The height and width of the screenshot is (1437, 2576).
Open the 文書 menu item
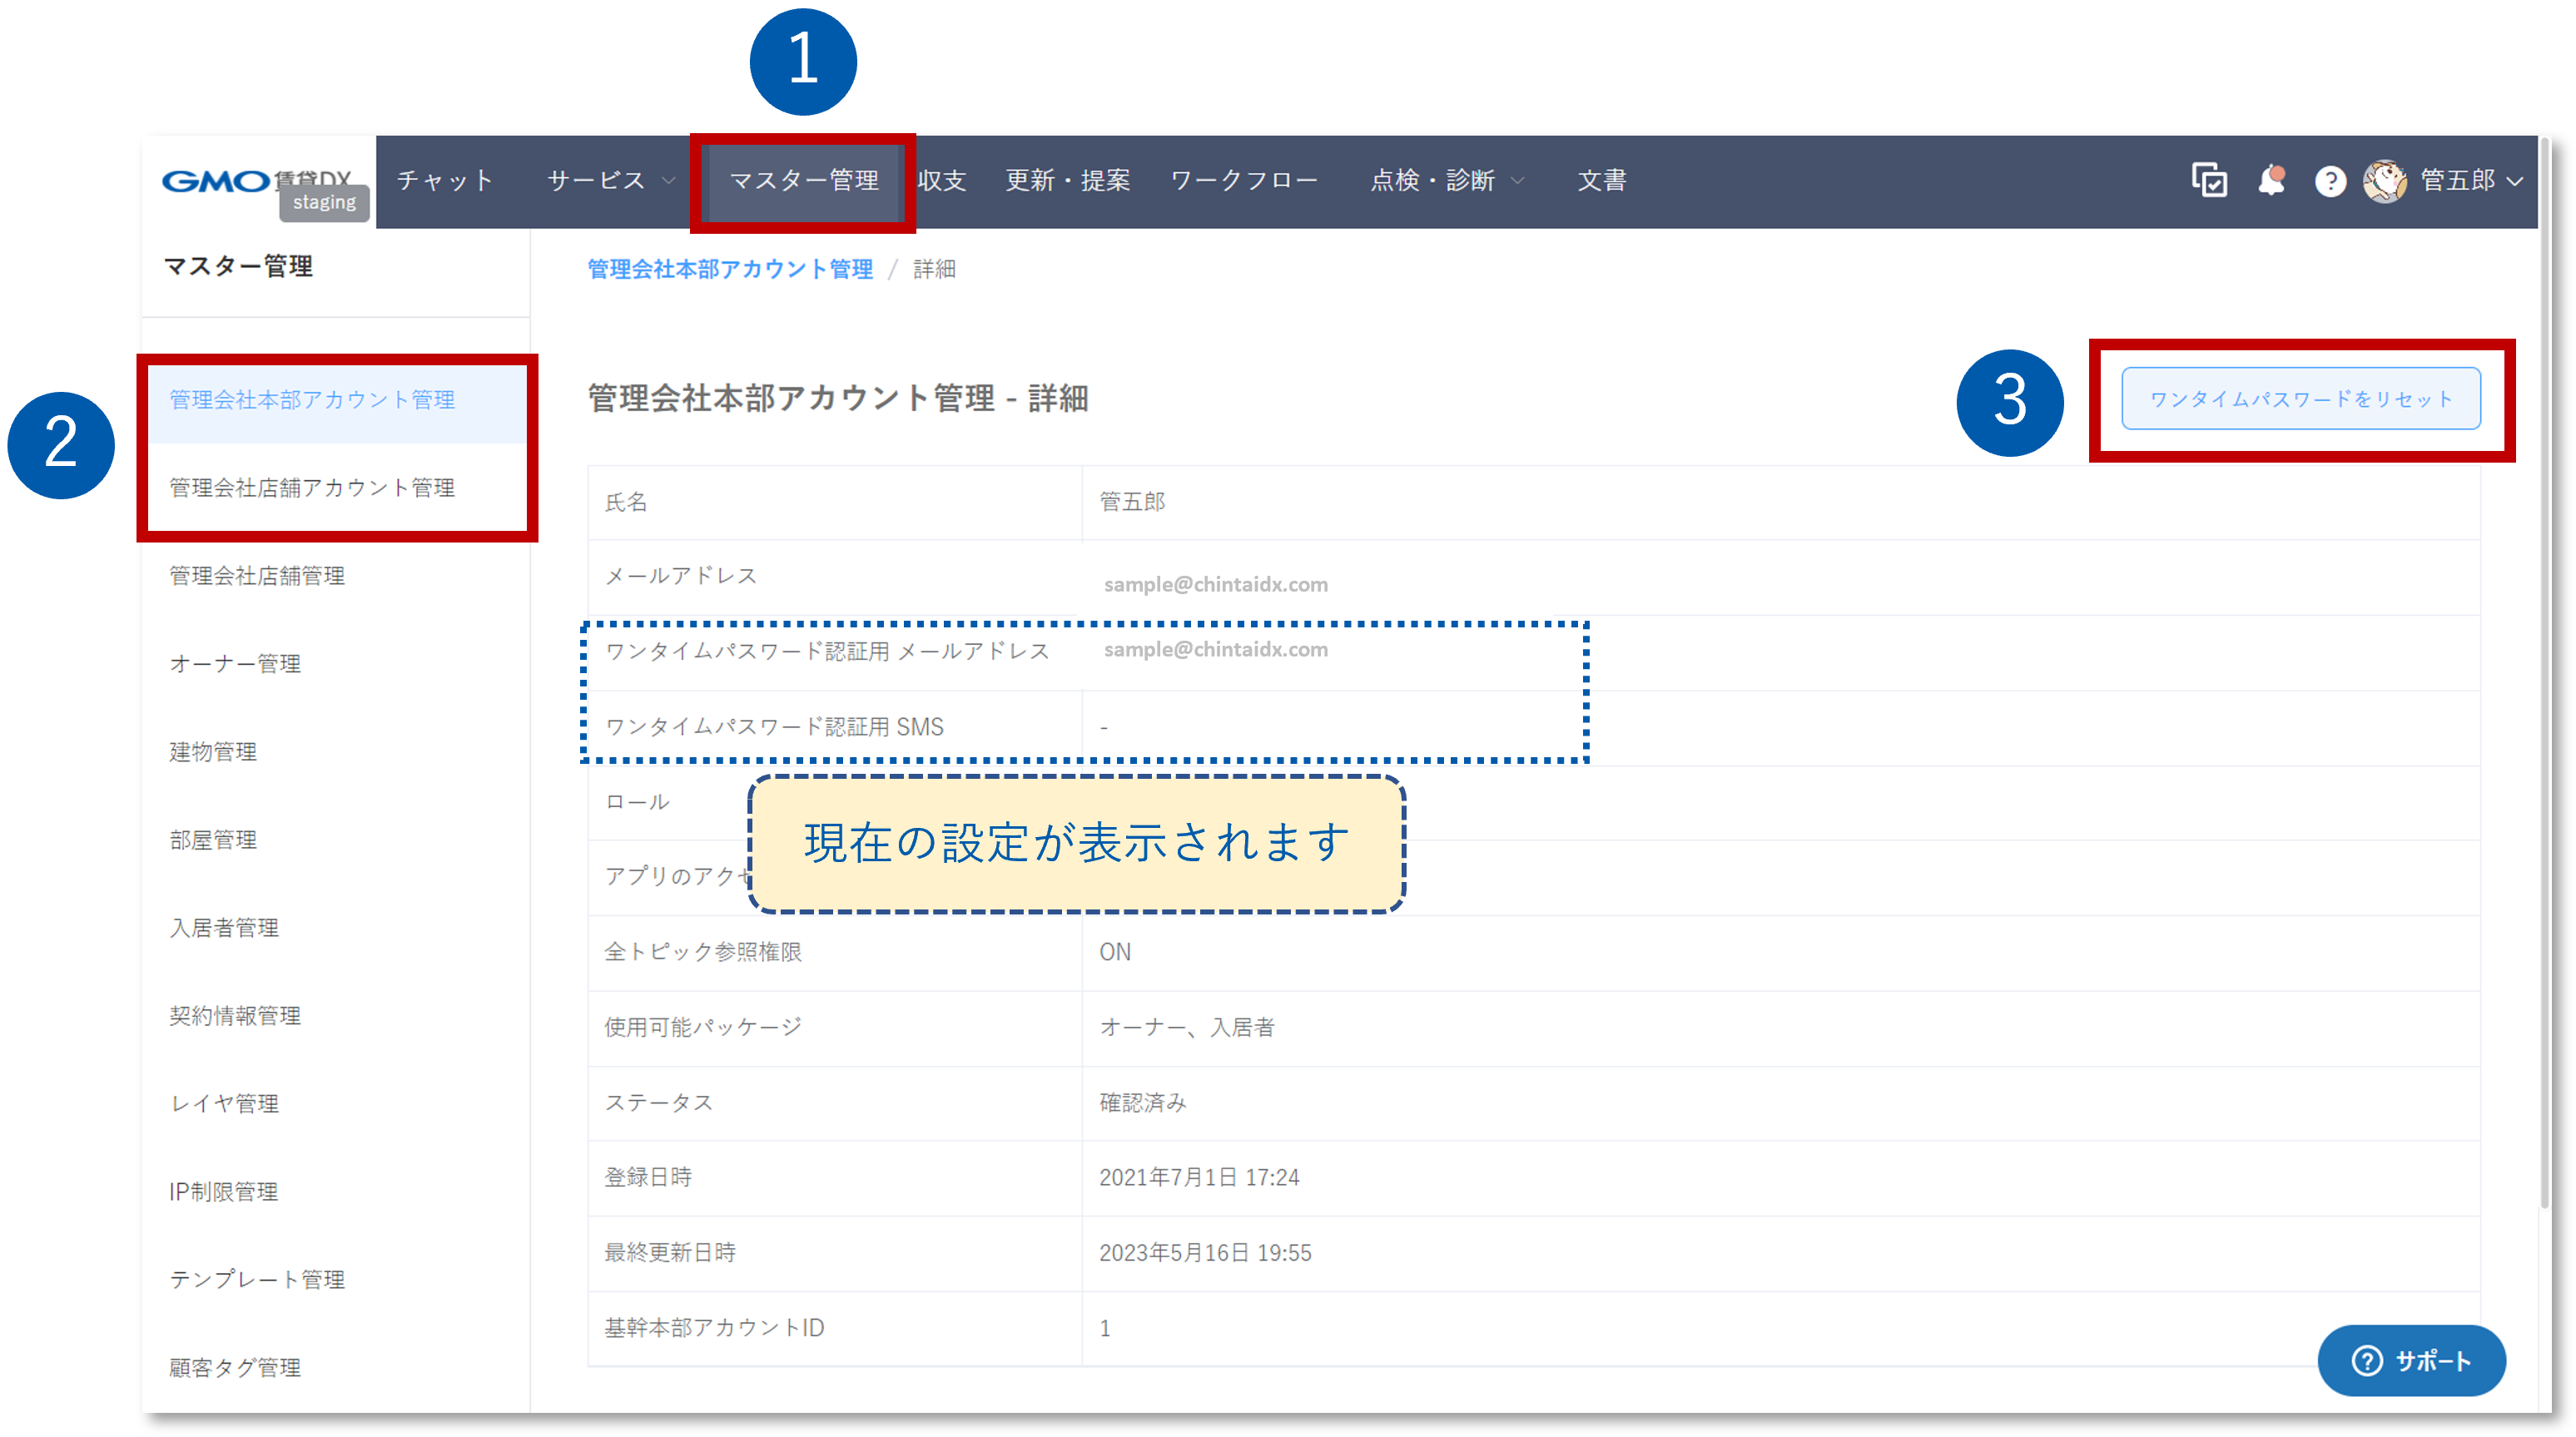(x=1601, y=181)
